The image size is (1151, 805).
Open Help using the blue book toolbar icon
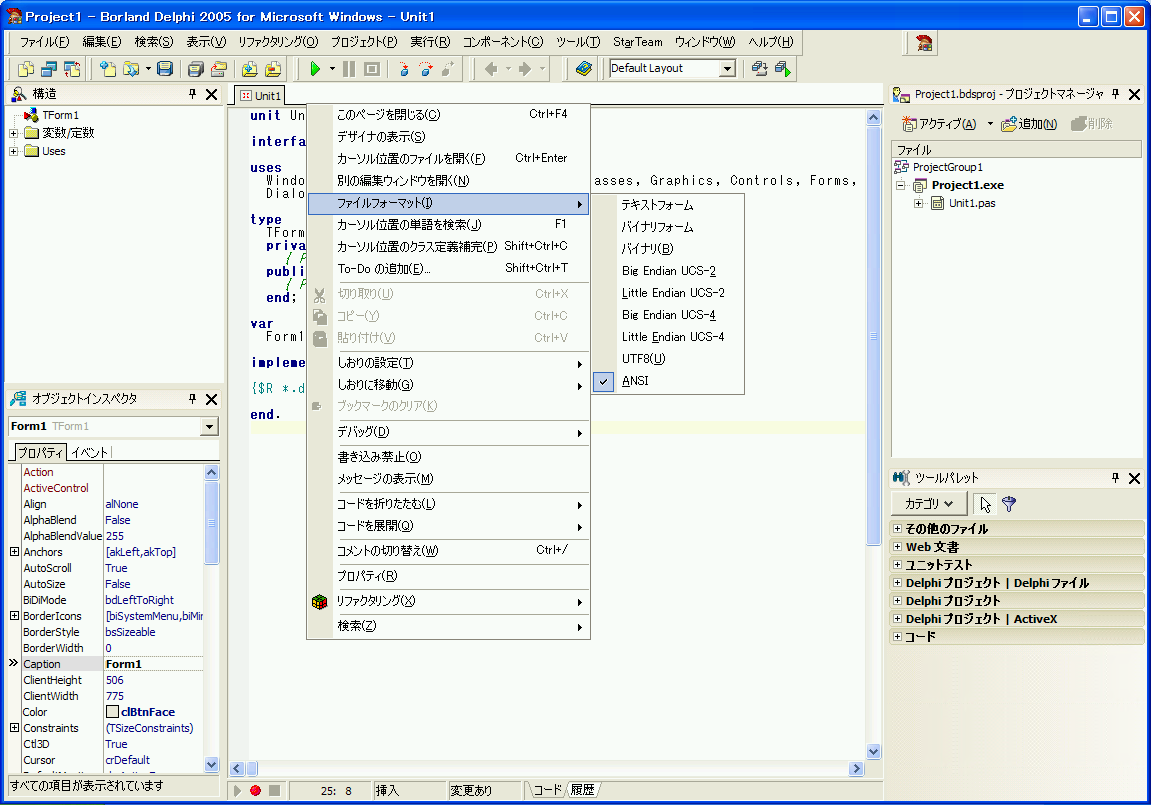click(x=585, y=68)
